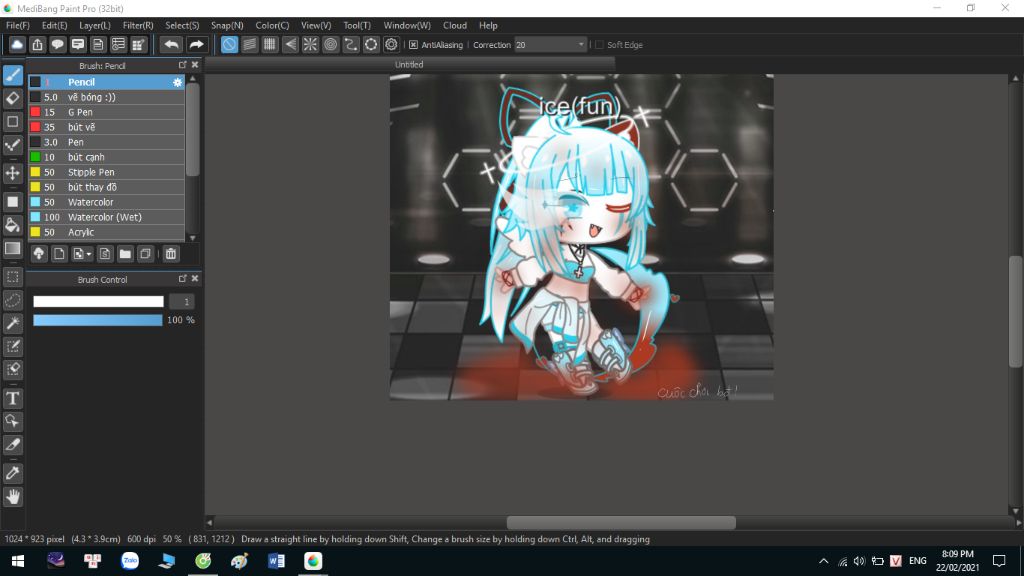This screenshot has width=1024, height=576.
Task: Select the Fill rectangle tool
Action: pos(12,202)
